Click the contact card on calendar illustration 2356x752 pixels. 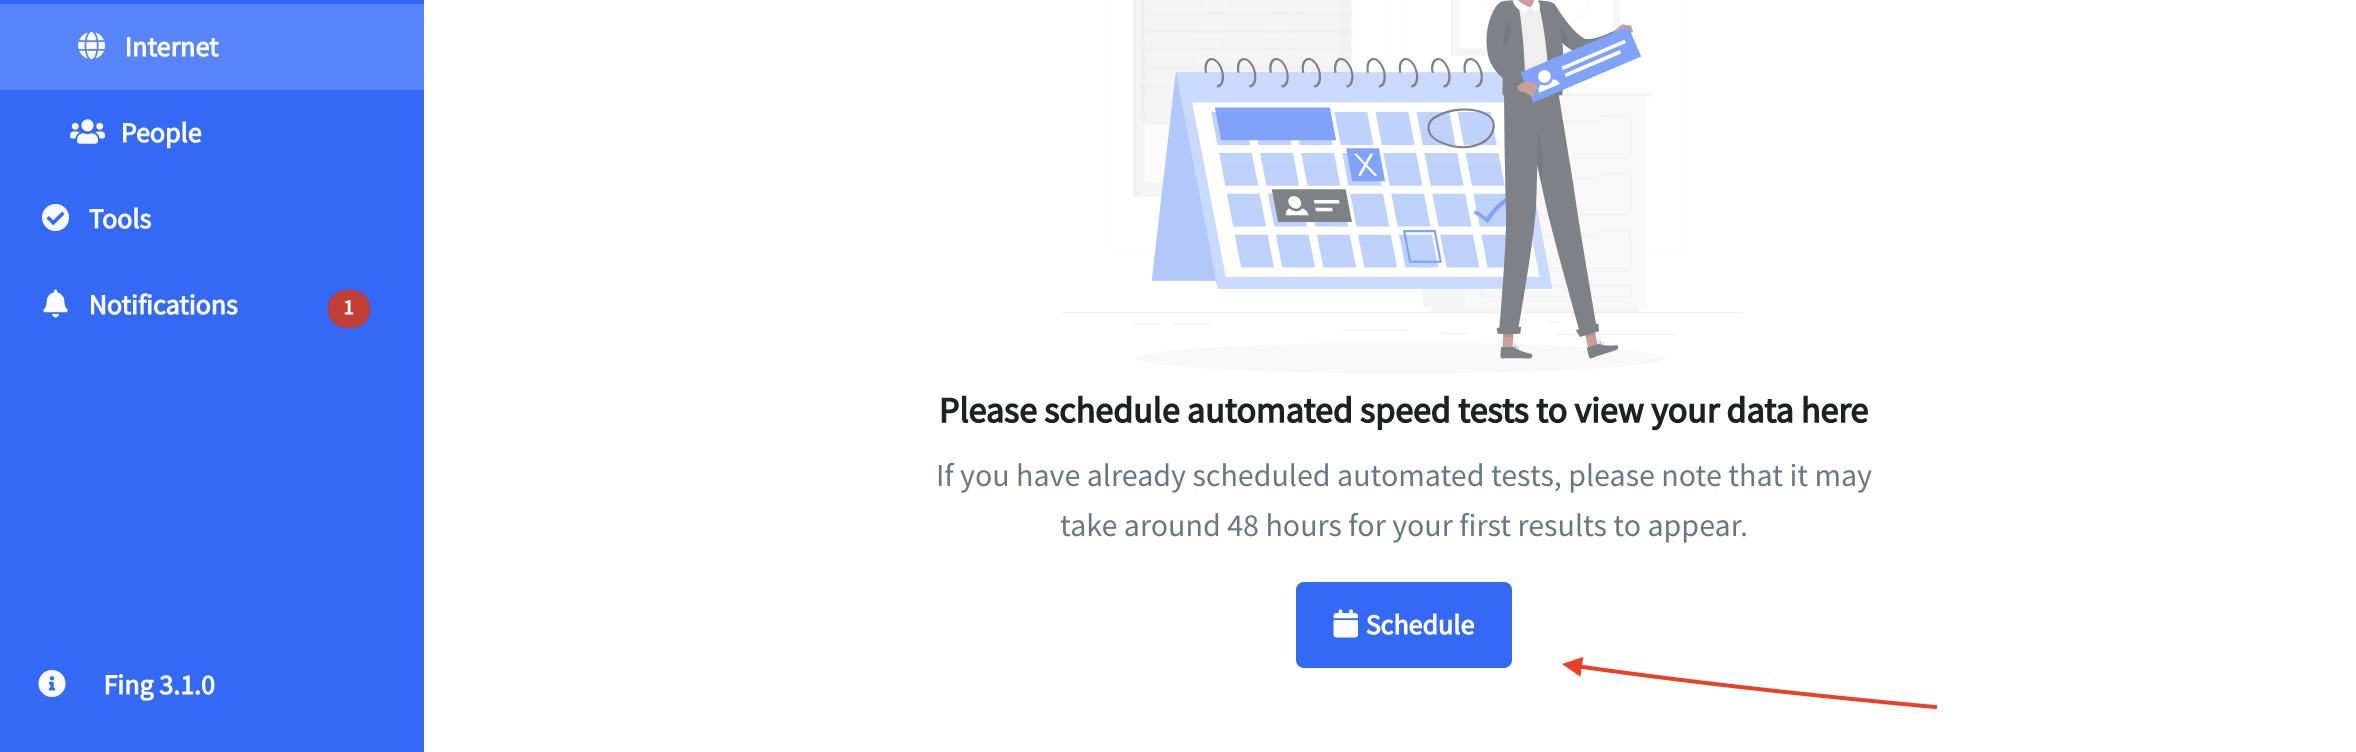(x=1311, y=206)
